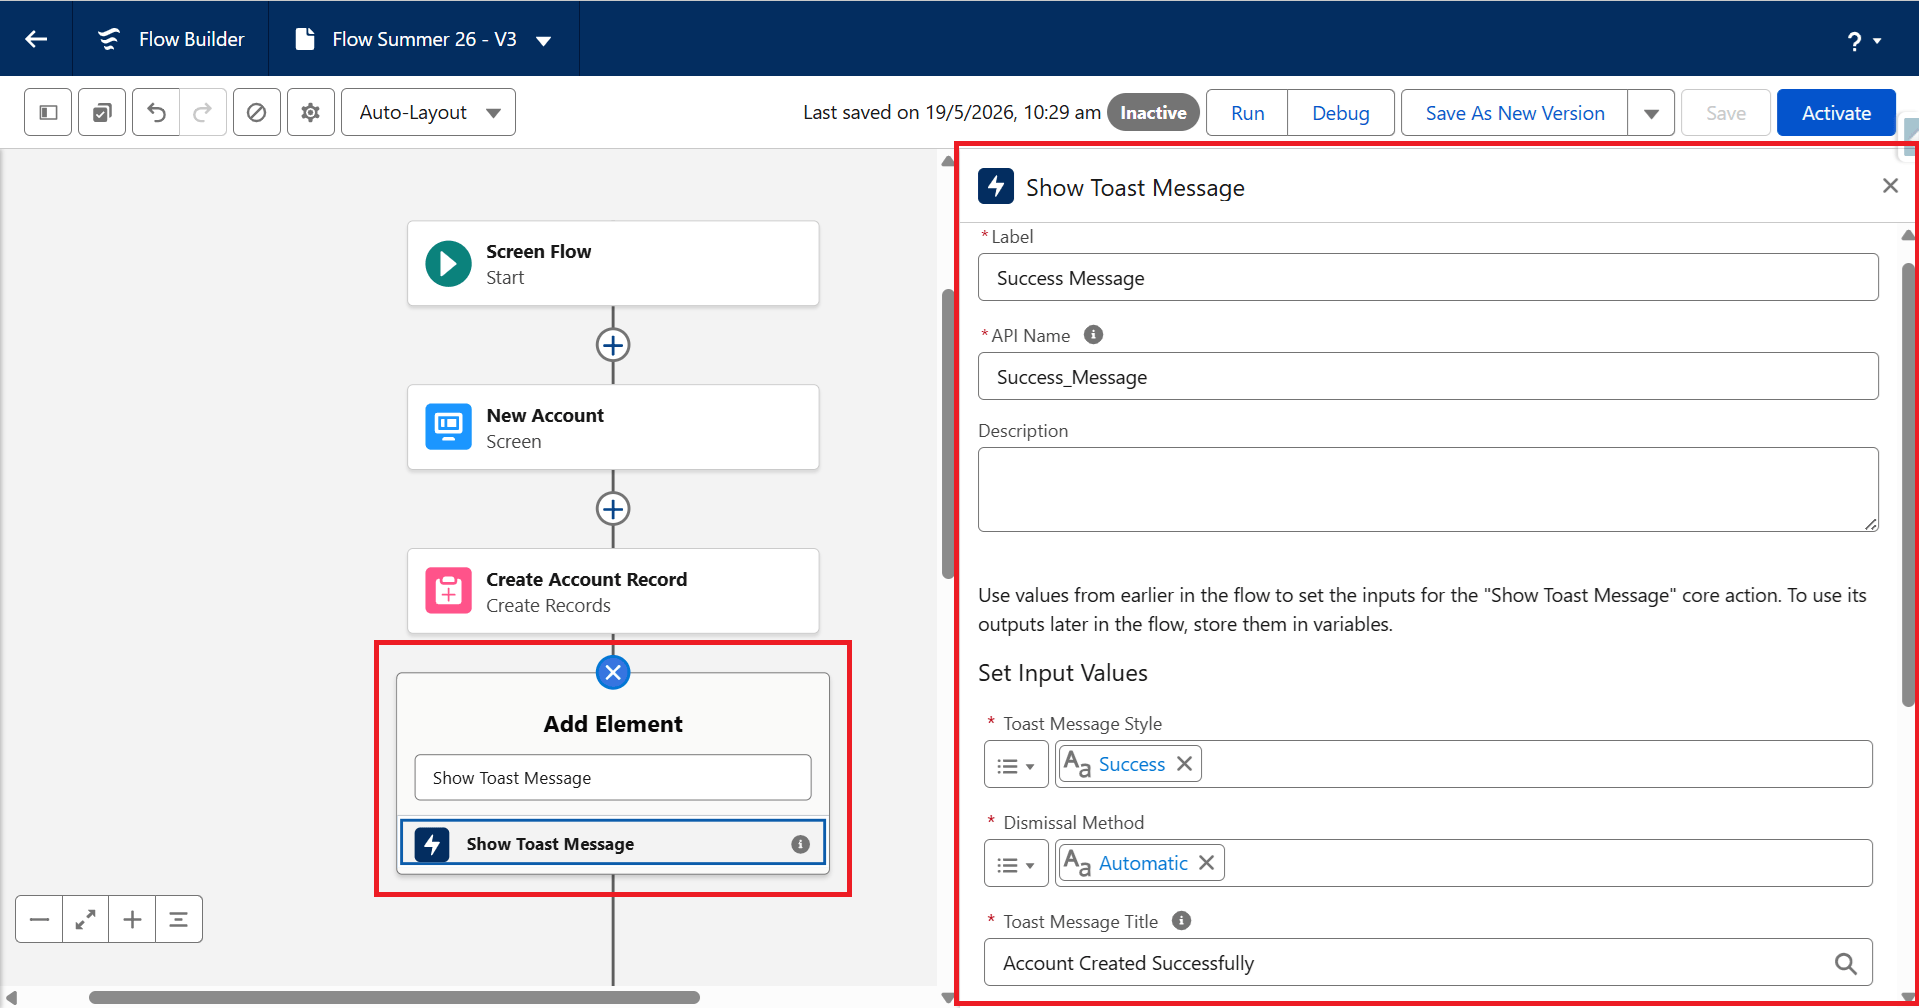Click the Add Element search field
Screen dimensions: 1919x1008
(613, 778)
